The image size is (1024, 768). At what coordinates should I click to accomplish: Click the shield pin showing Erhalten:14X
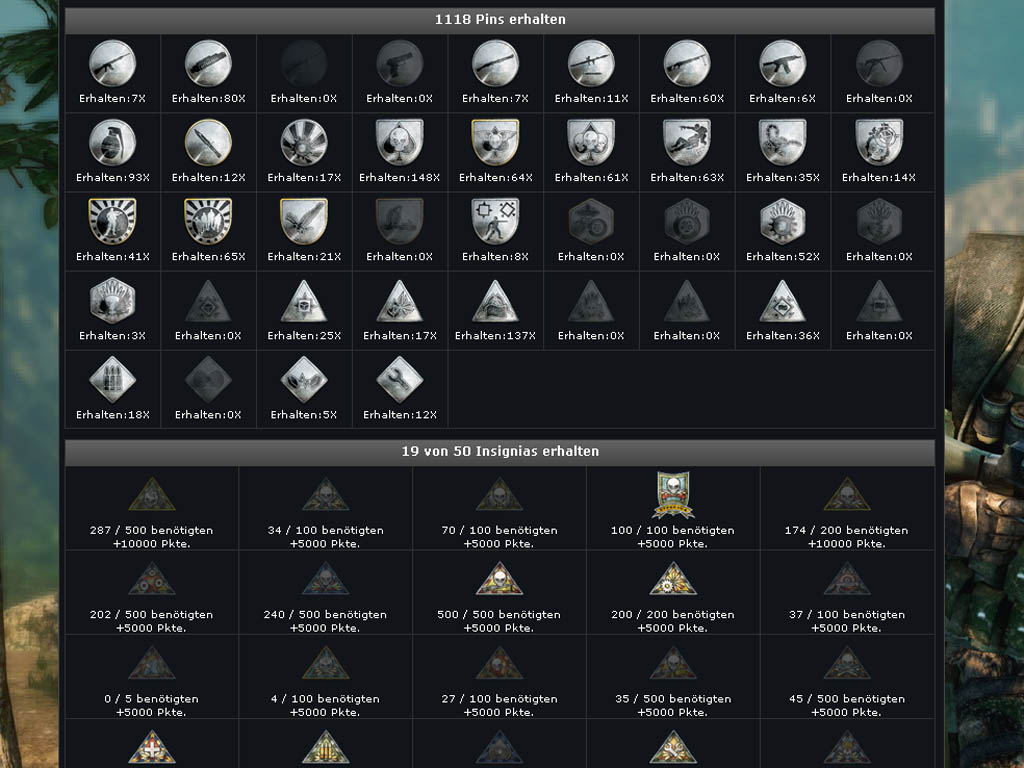click(x=878, y=142)
